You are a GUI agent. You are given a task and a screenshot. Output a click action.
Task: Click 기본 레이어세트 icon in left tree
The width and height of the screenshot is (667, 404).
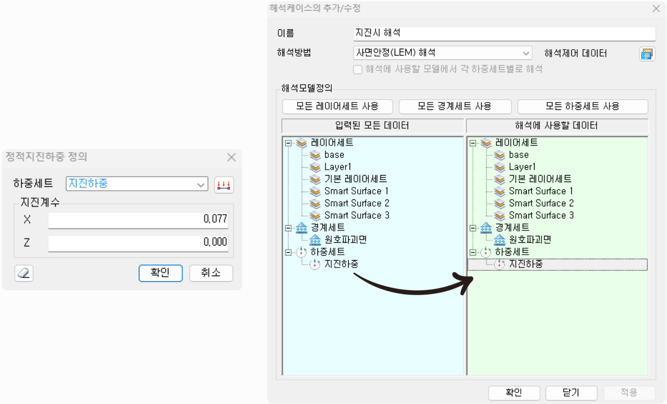click(315, 179)
